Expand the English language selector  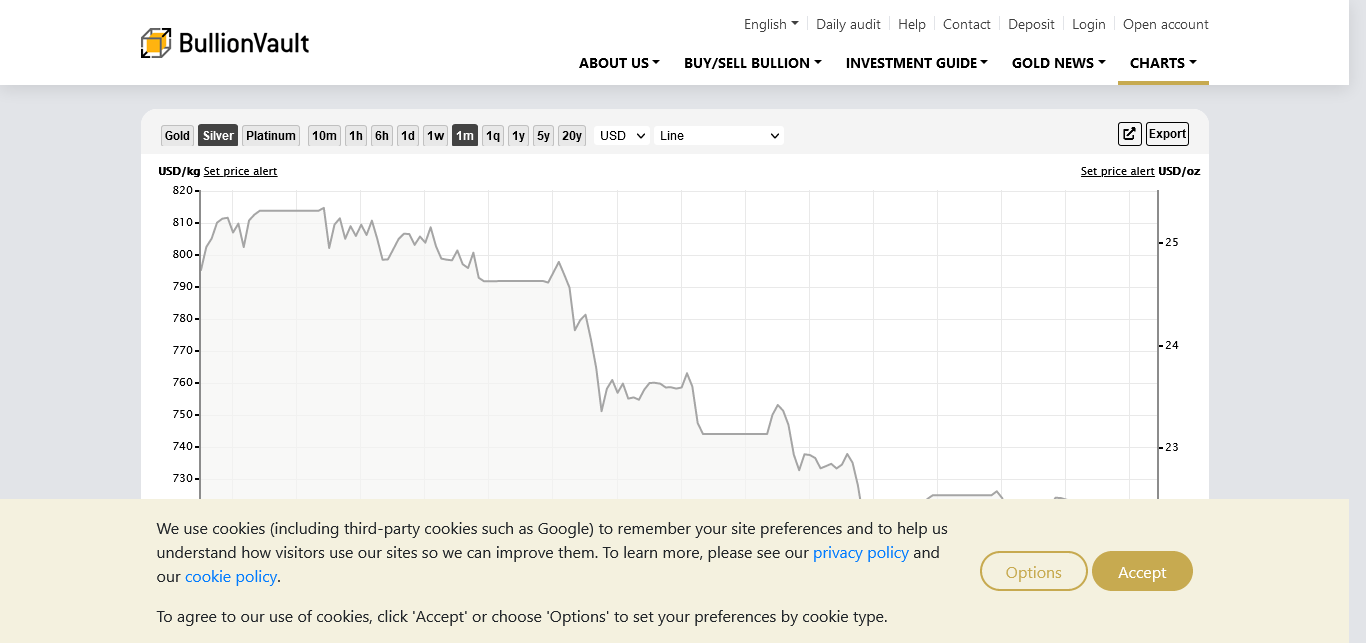point(770,24)
